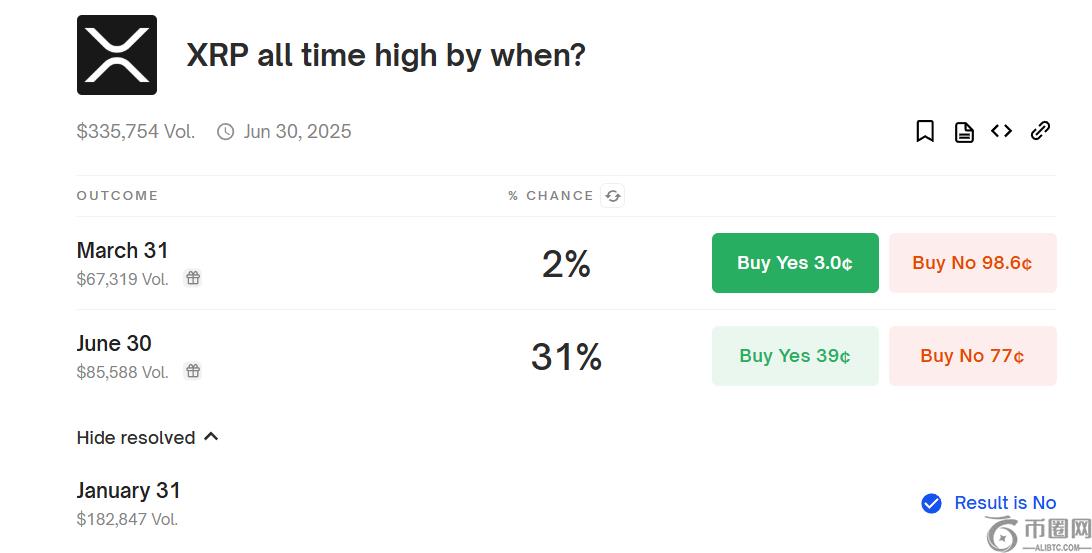This screenshot has width=1092, height=553.
Task: Buy Yes at 39¢ for June 30
Action: point(795,356)
